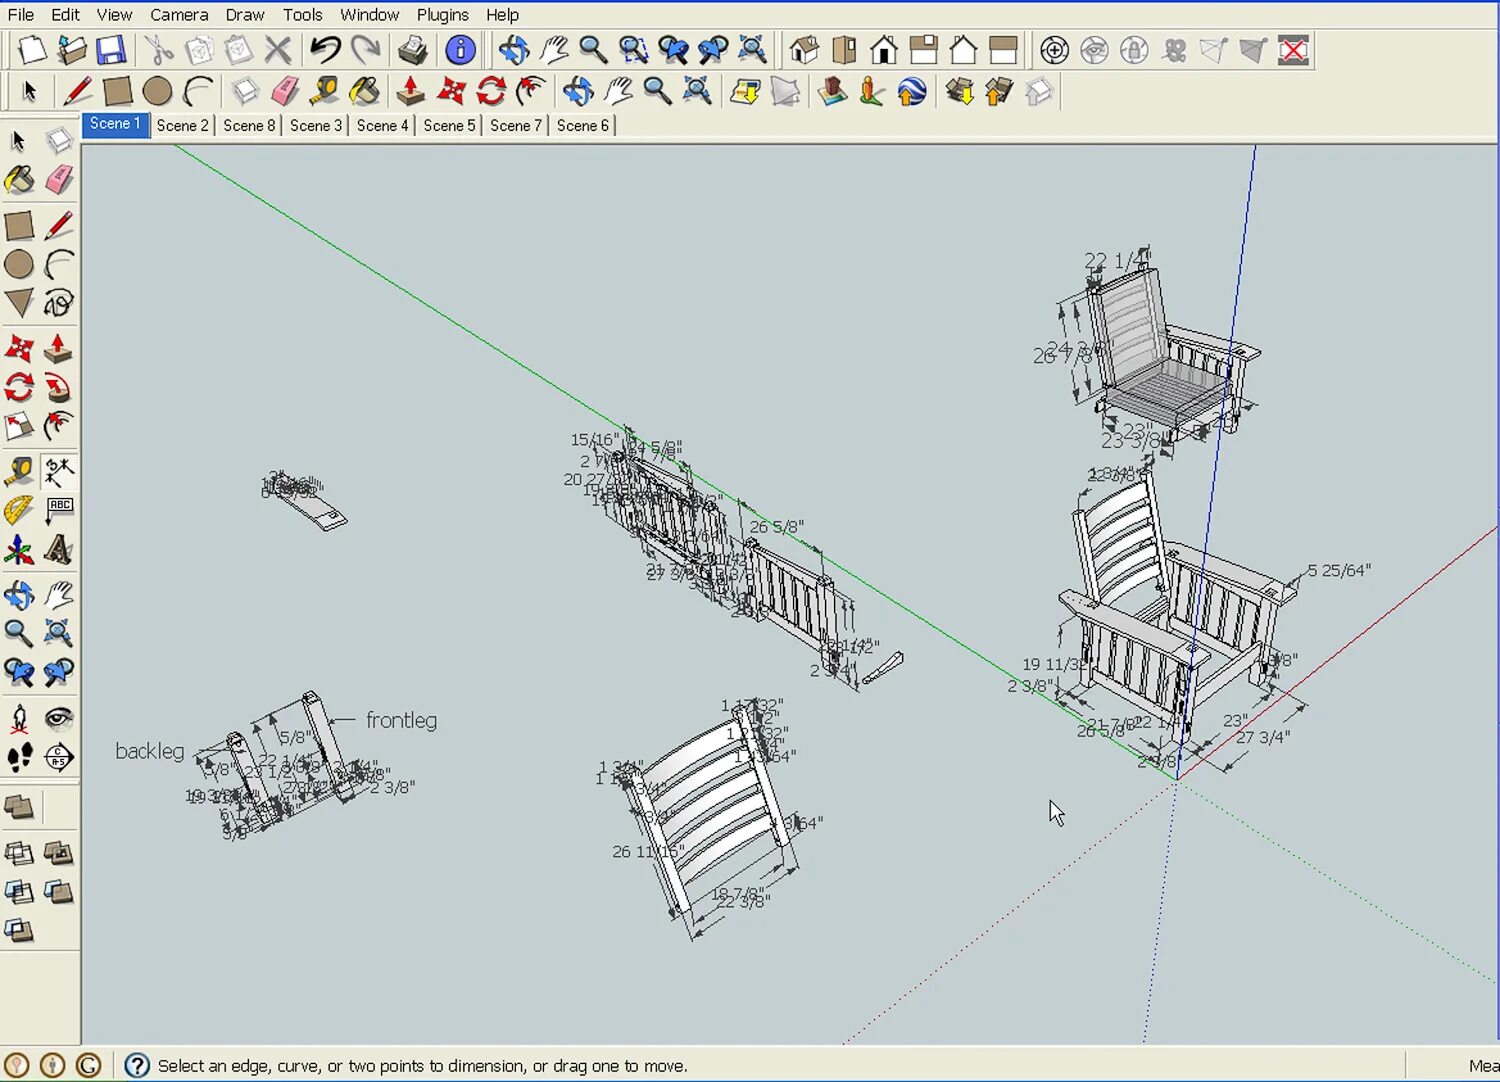The image size is (1500, 1082).
Task: Click the Open file folder icon
Action: [72, 49]
